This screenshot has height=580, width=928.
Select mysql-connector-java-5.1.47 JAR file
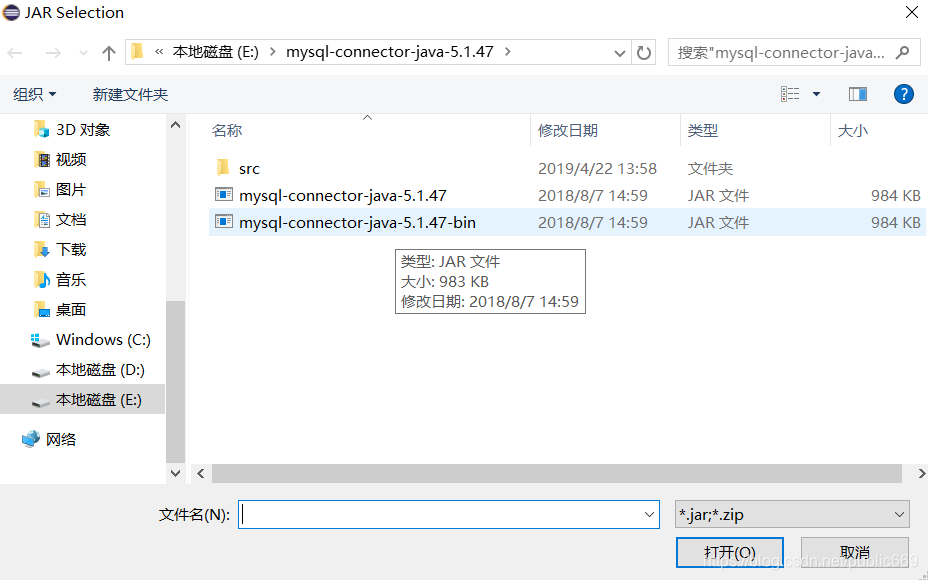[343, 195]
